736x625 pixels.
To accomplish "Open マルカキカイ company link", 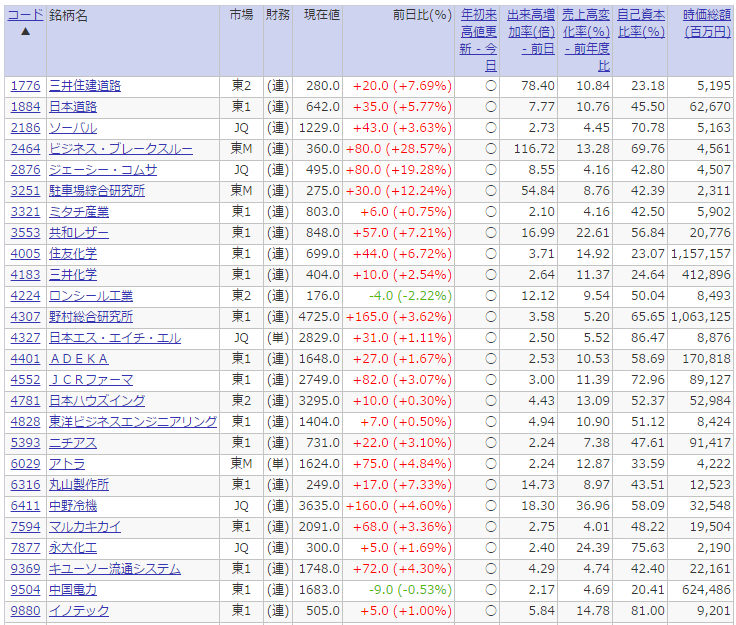I will (x=85, y=527).
